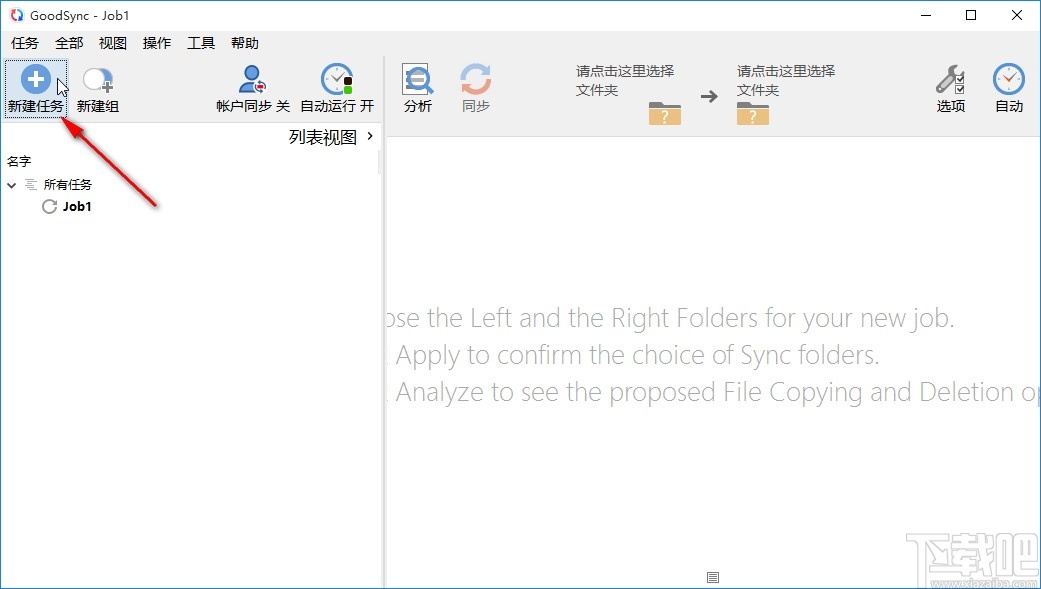Open Options (选项) wrench icon

point(950,79)
